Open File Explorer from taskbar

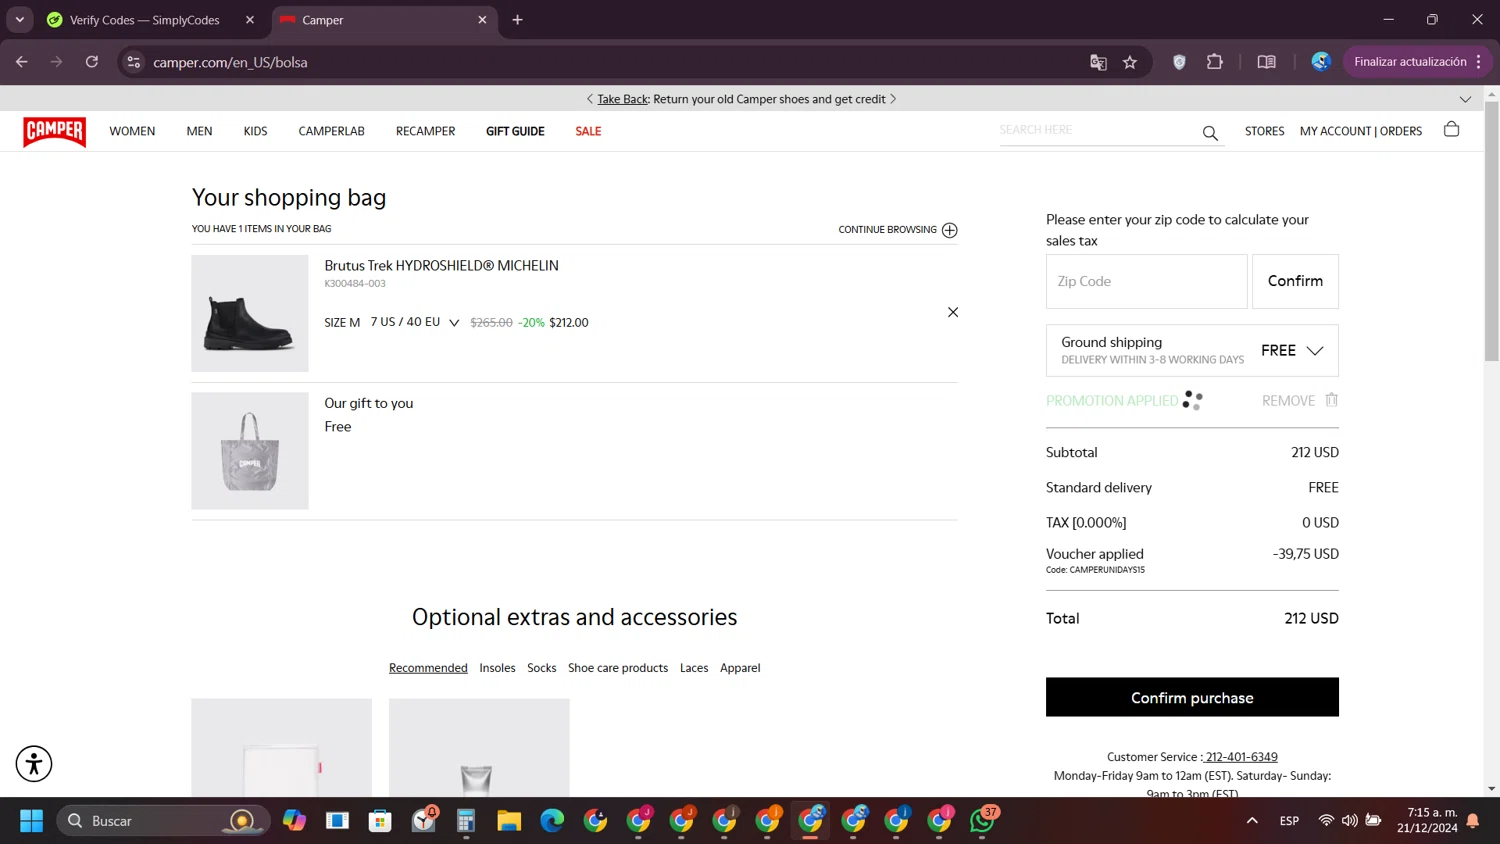[x=509, y=821]
